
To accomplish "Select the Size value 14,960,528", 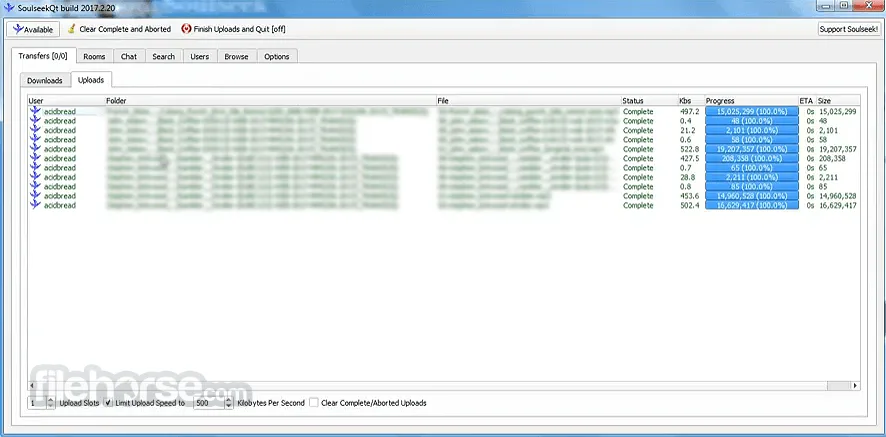I will click(838, 196).
